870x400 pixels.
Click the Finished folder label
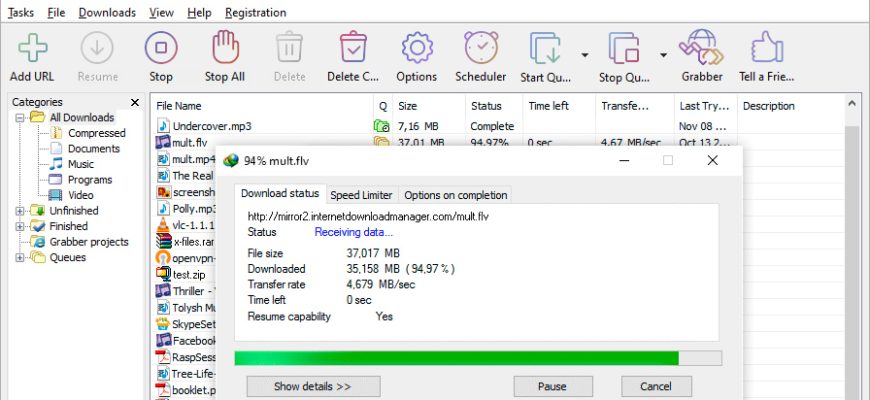point(68,226)
